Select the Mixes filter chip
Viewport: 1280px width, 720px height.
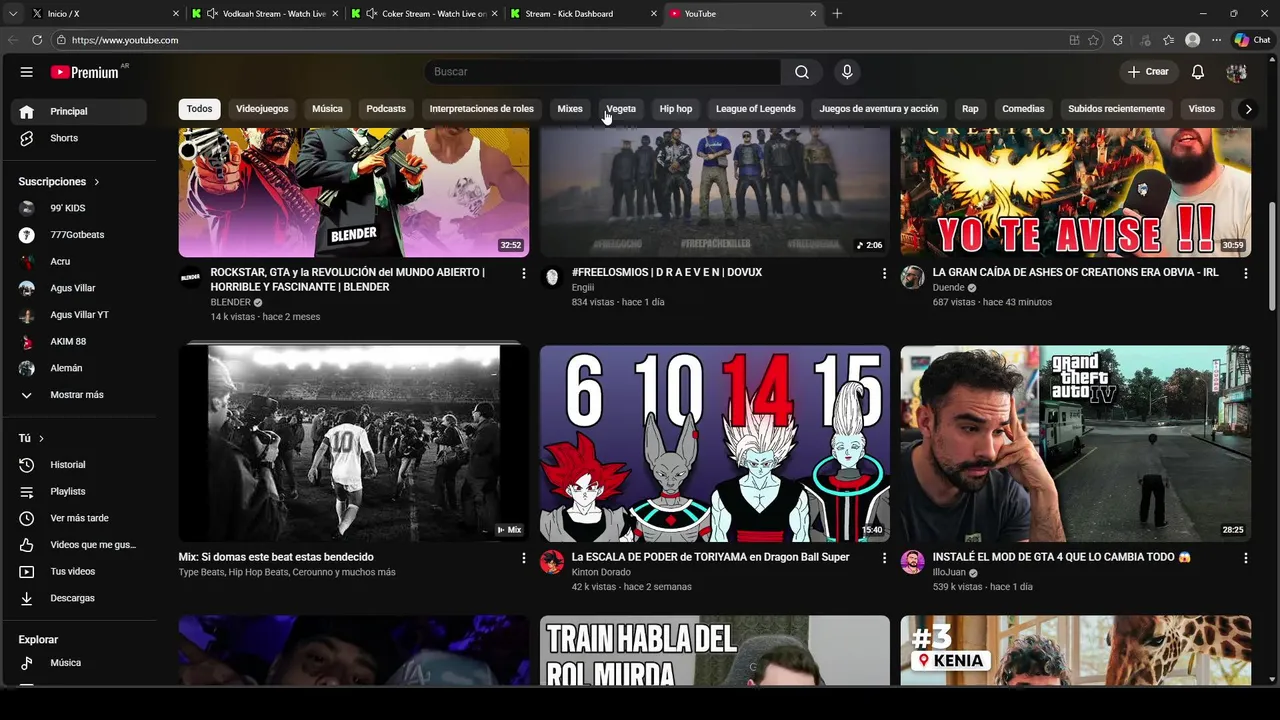[570, 109]
